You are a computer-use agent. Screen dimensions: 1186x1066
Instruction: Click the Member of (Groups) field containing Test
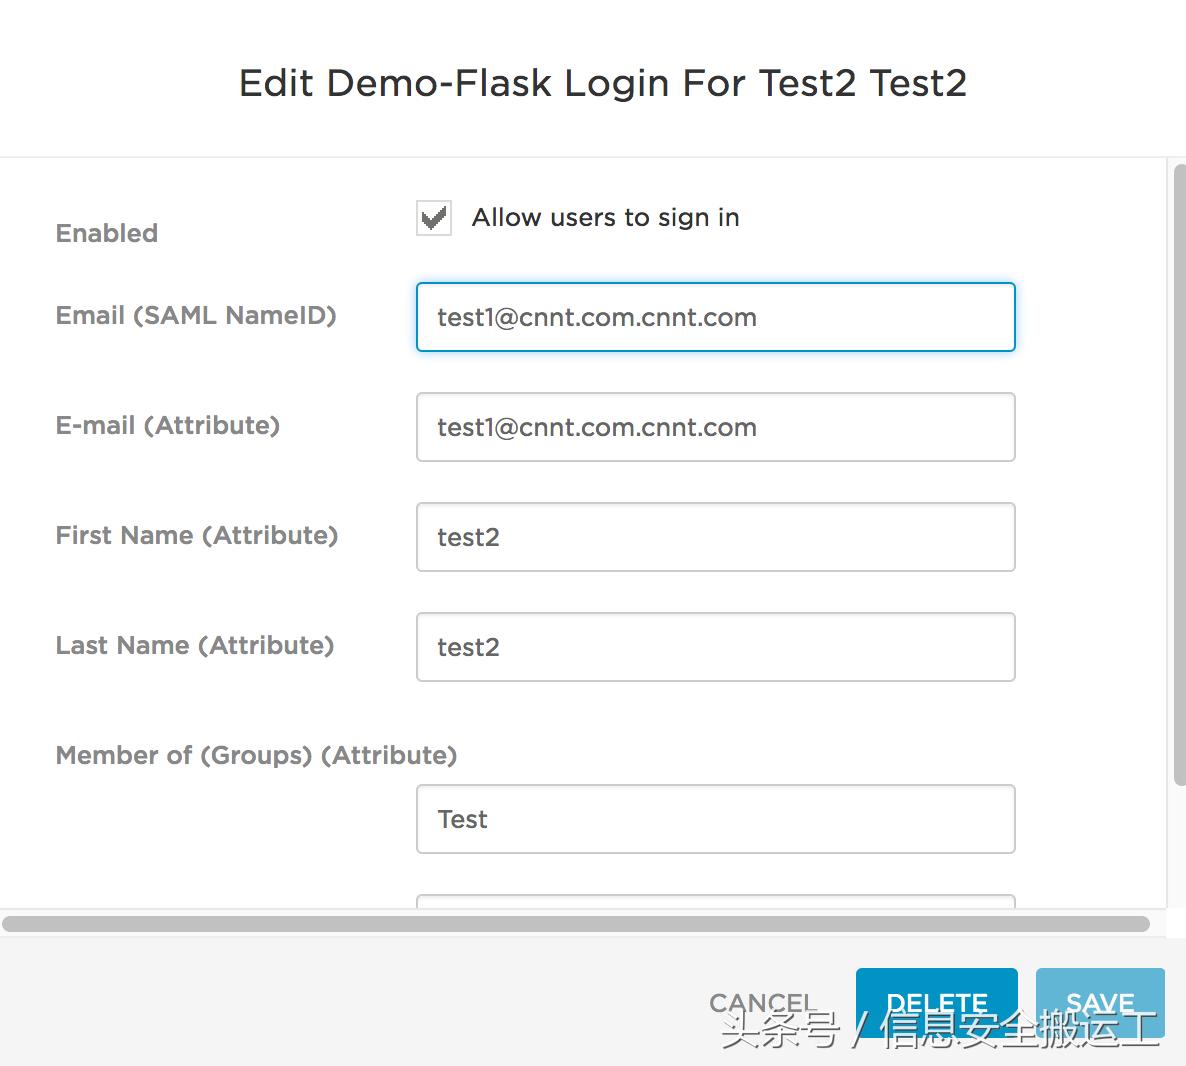(x=715, y=819)
